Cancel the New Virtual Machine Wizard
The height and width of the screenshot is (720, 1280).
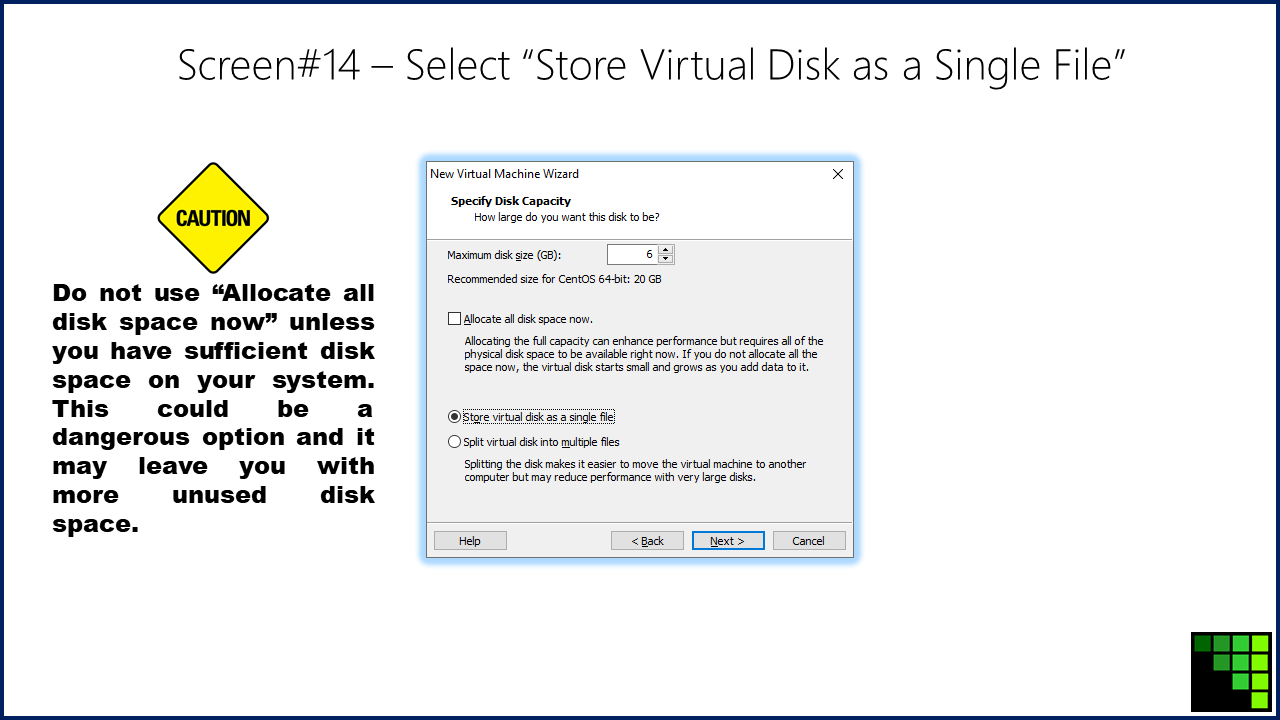point(809,540)
